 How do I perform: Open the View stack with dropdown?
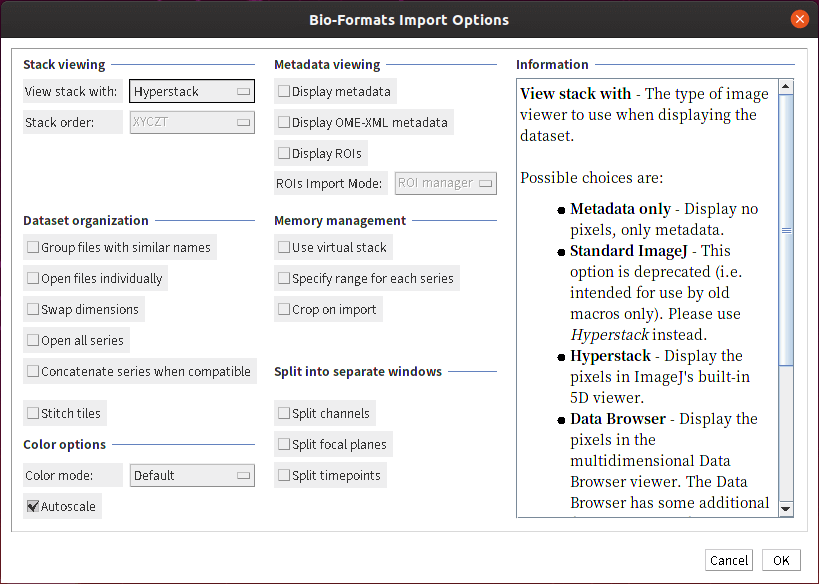pyautogui.click(x=191, y=90)
